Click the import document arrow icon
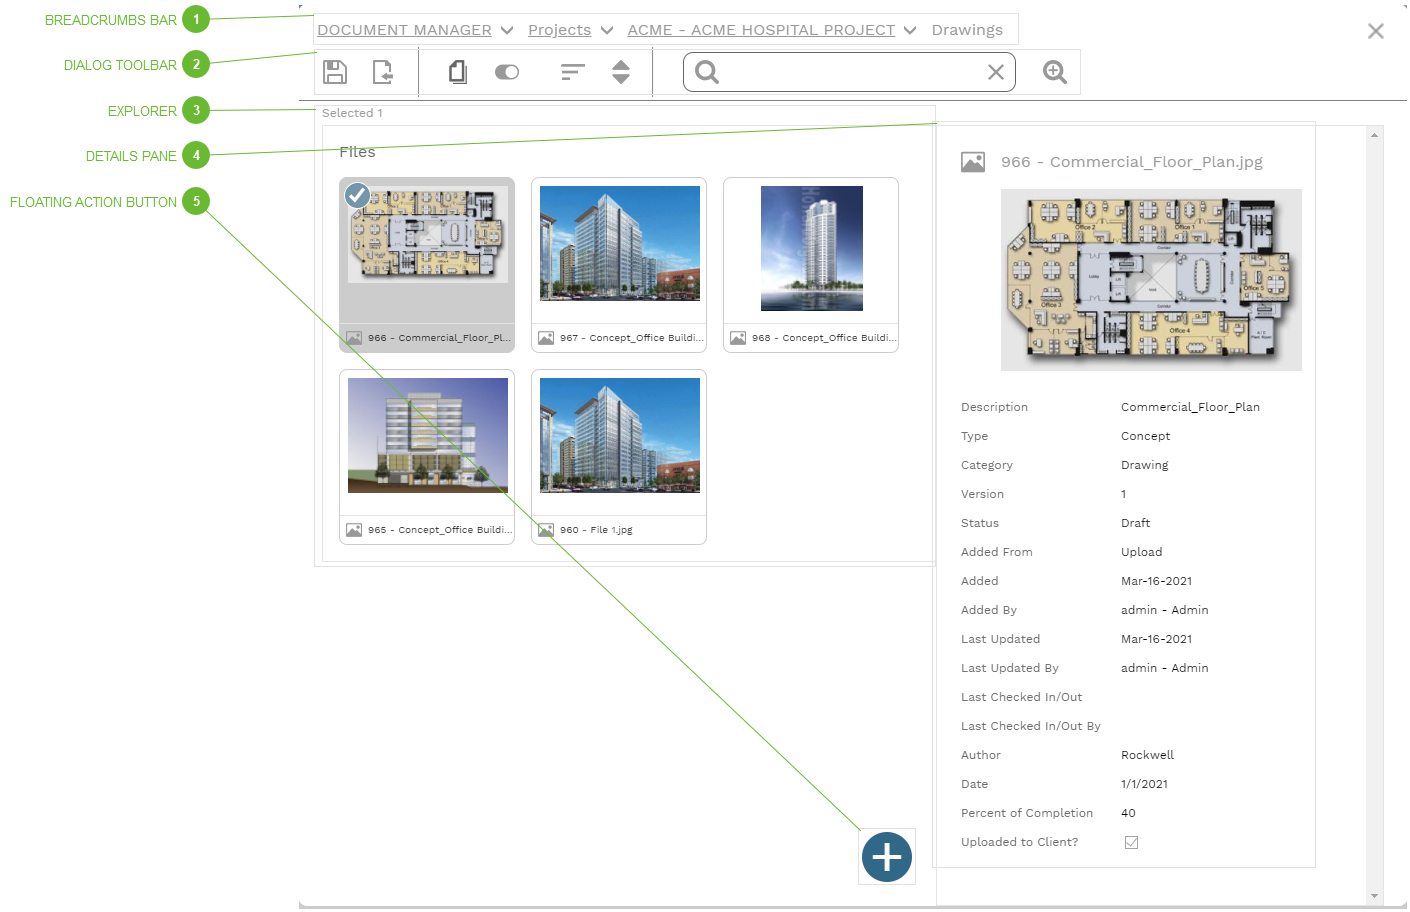The image size is (1410, 912). pyautogui.click(x=382, y=72)
